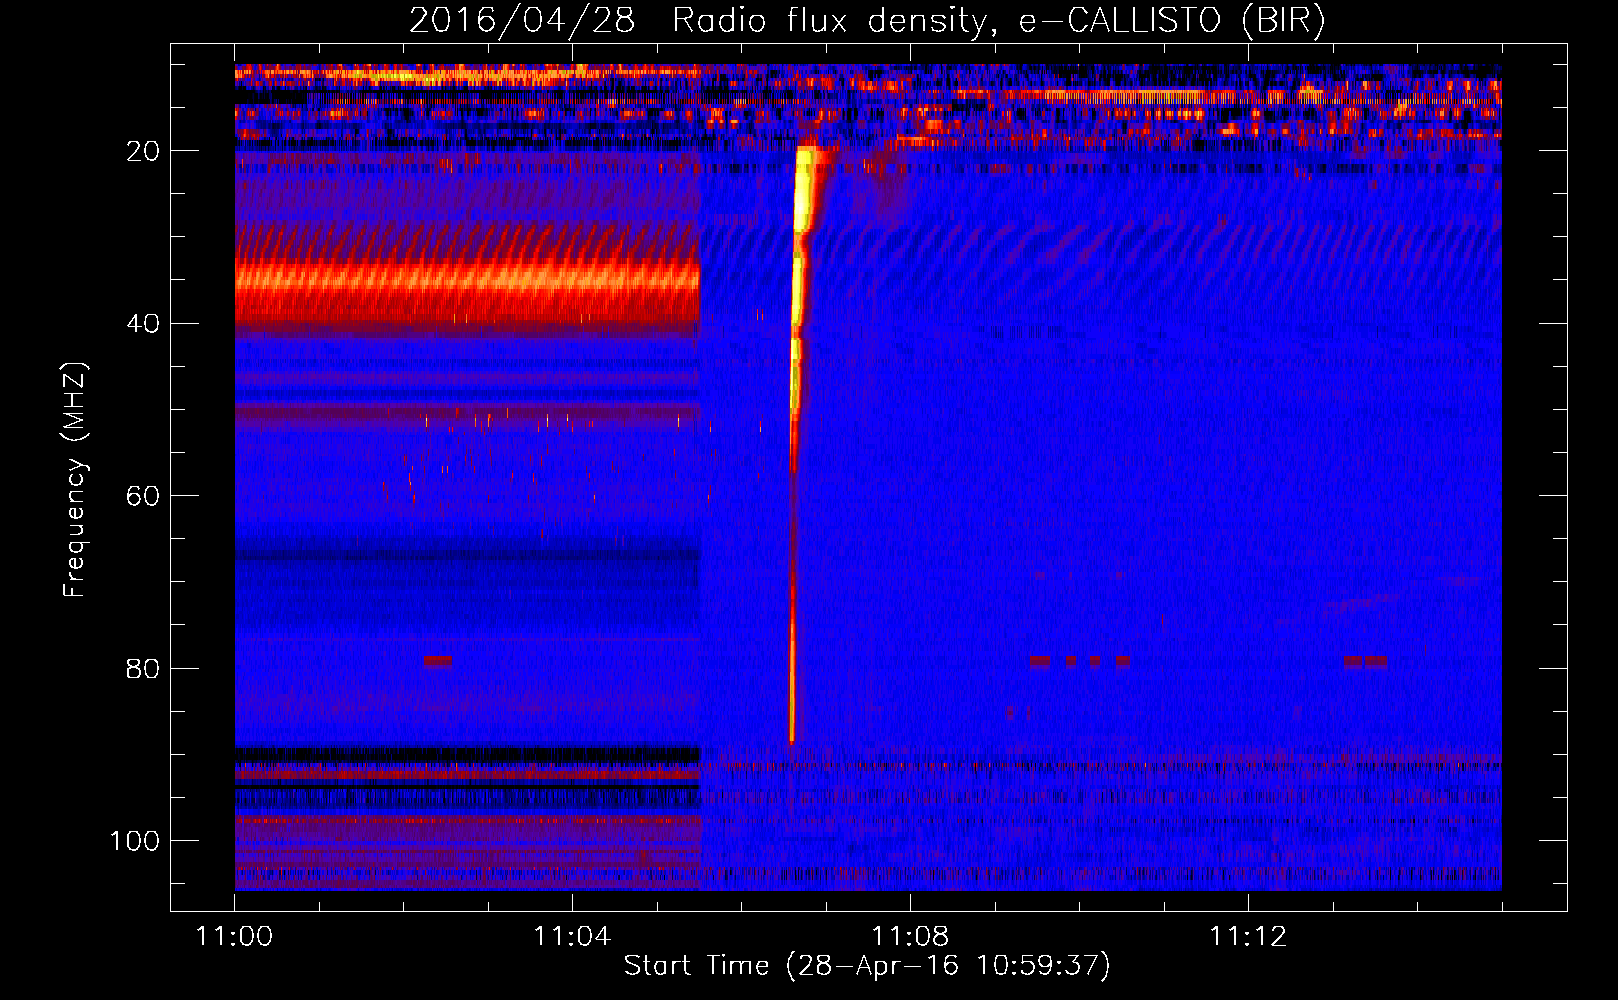
Task: Click the '100' frequency tick label
Action: 135,841
